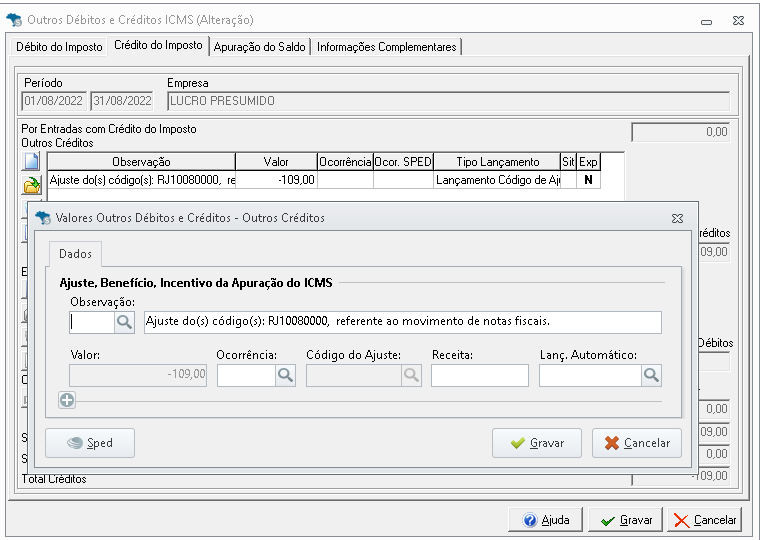This screenshot has height=540, width=765.
Task: Select the row 'Ajuste do(s) código(s): RJ10080000'
Action: 324,180
